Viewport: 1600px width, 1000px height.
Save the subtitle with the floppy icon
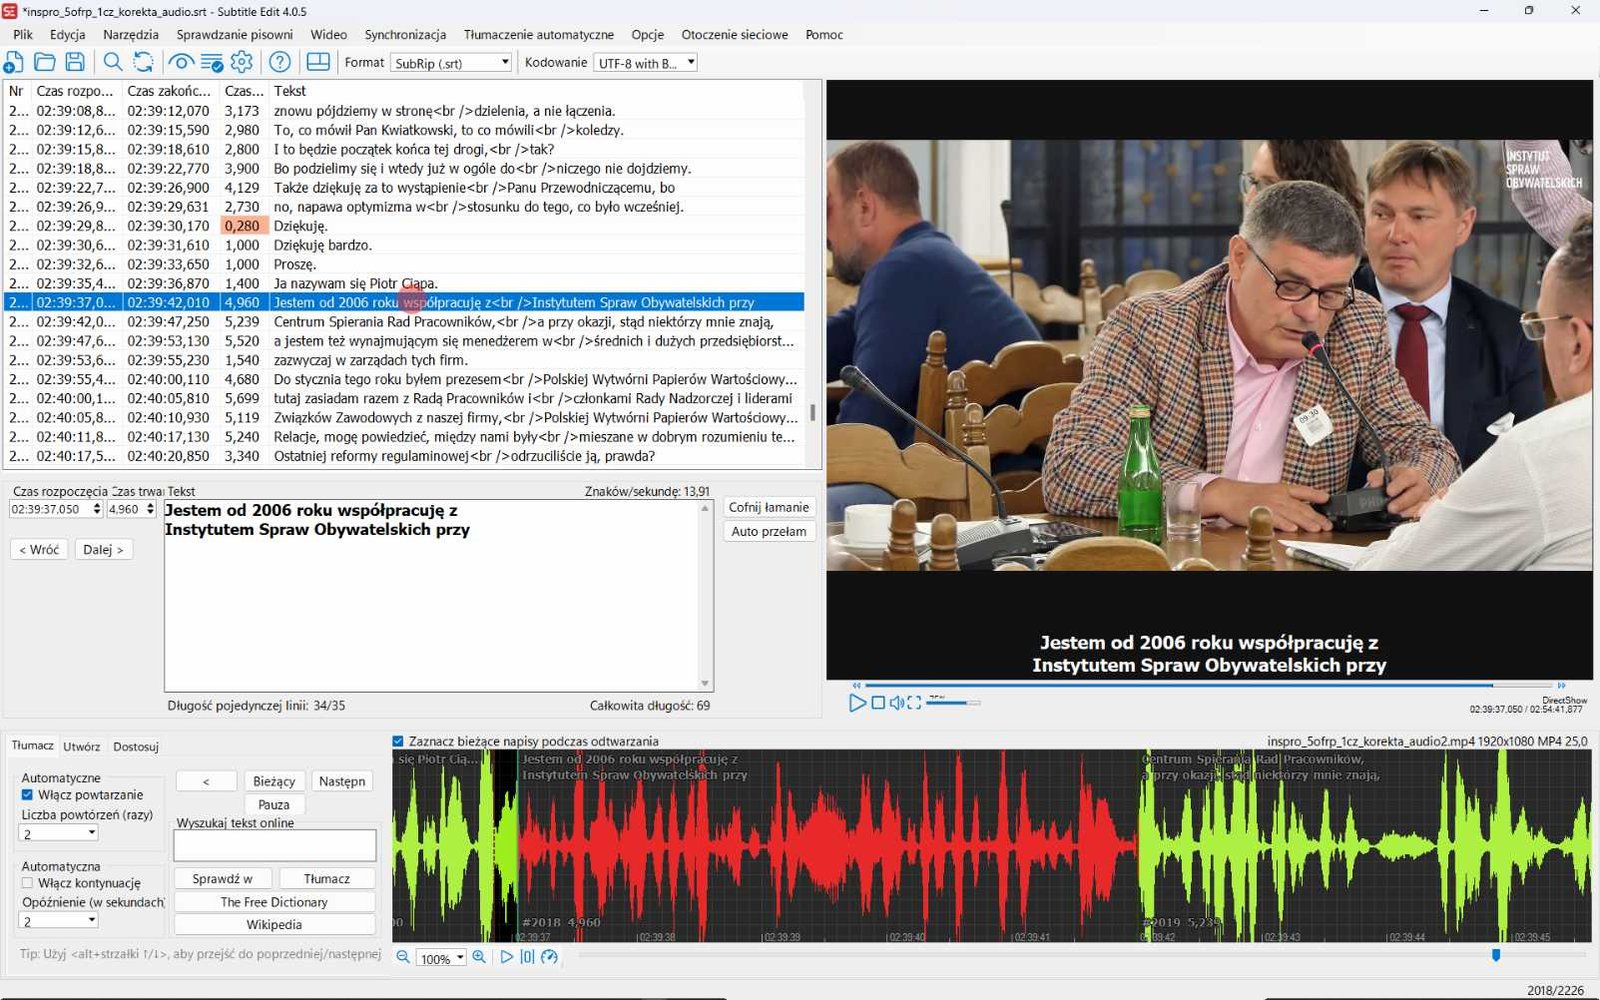click(75, 62)
